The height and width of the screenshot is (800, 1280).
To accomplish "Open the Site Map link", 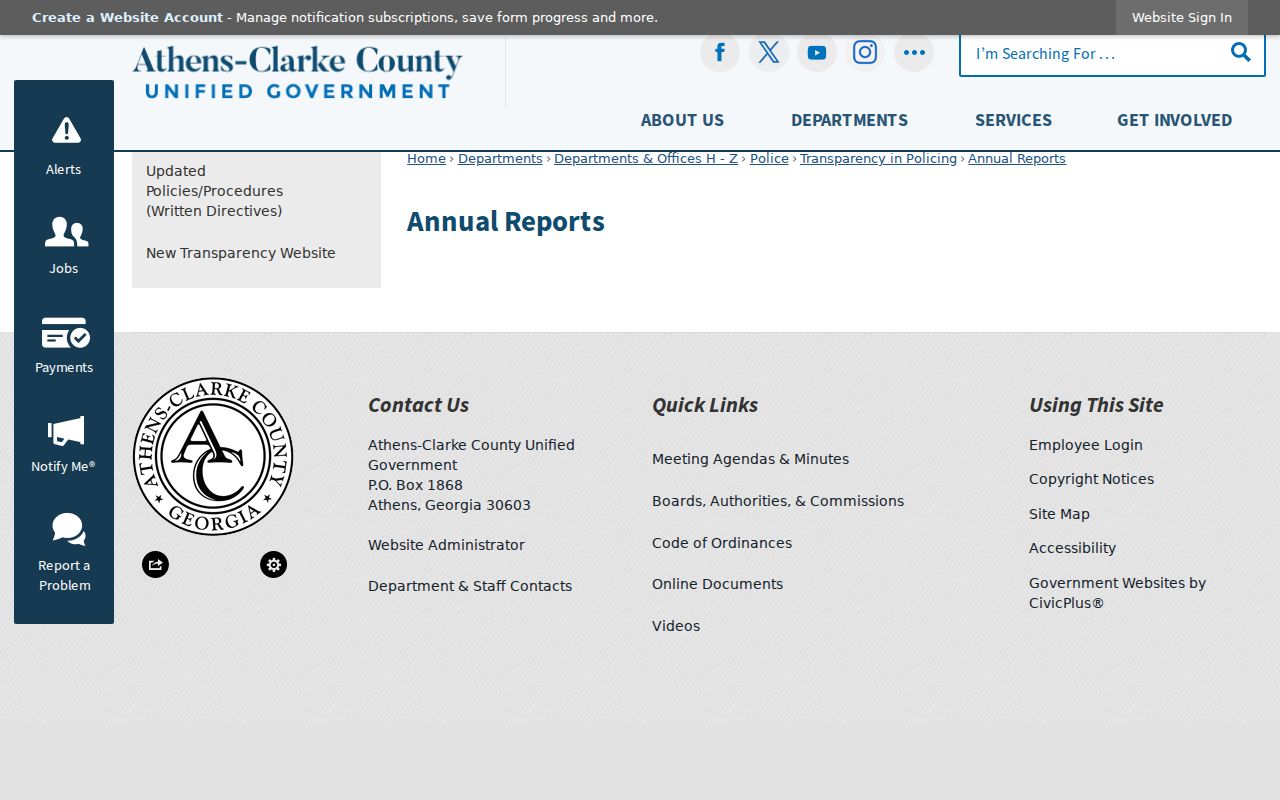I will coord(1059,514).
